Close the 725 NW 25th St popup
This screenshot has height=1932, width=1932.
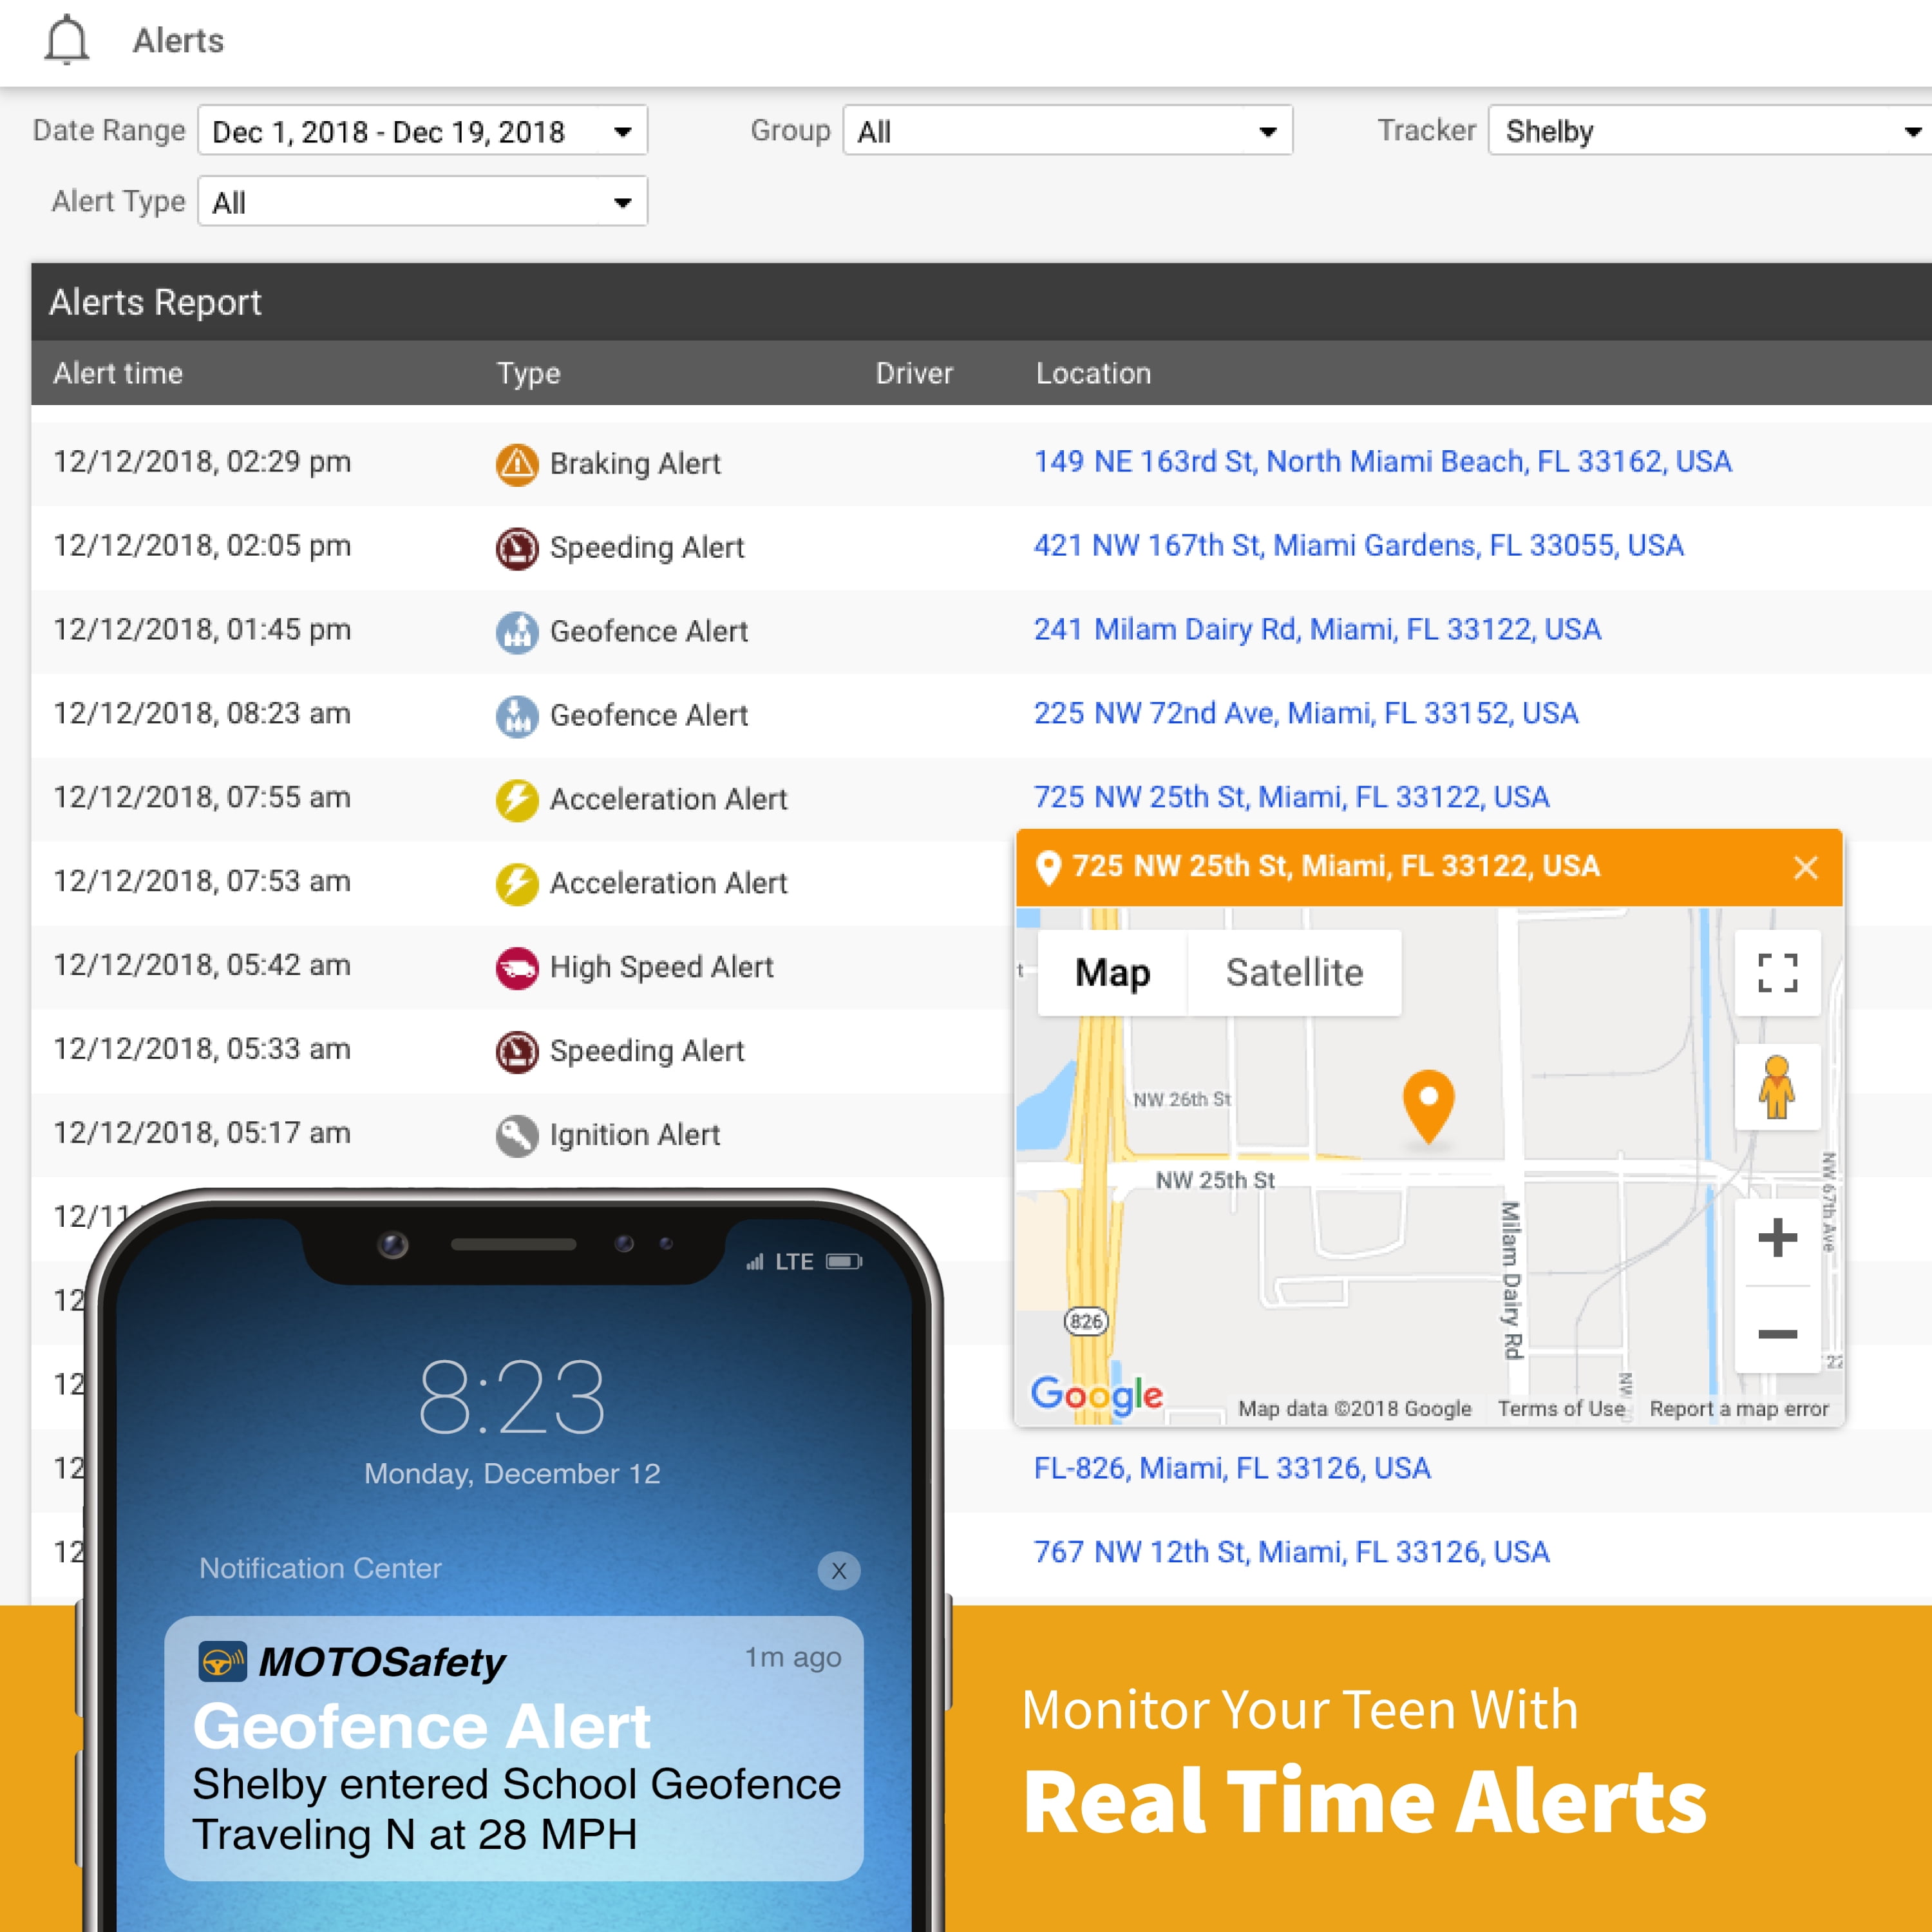1805,867
